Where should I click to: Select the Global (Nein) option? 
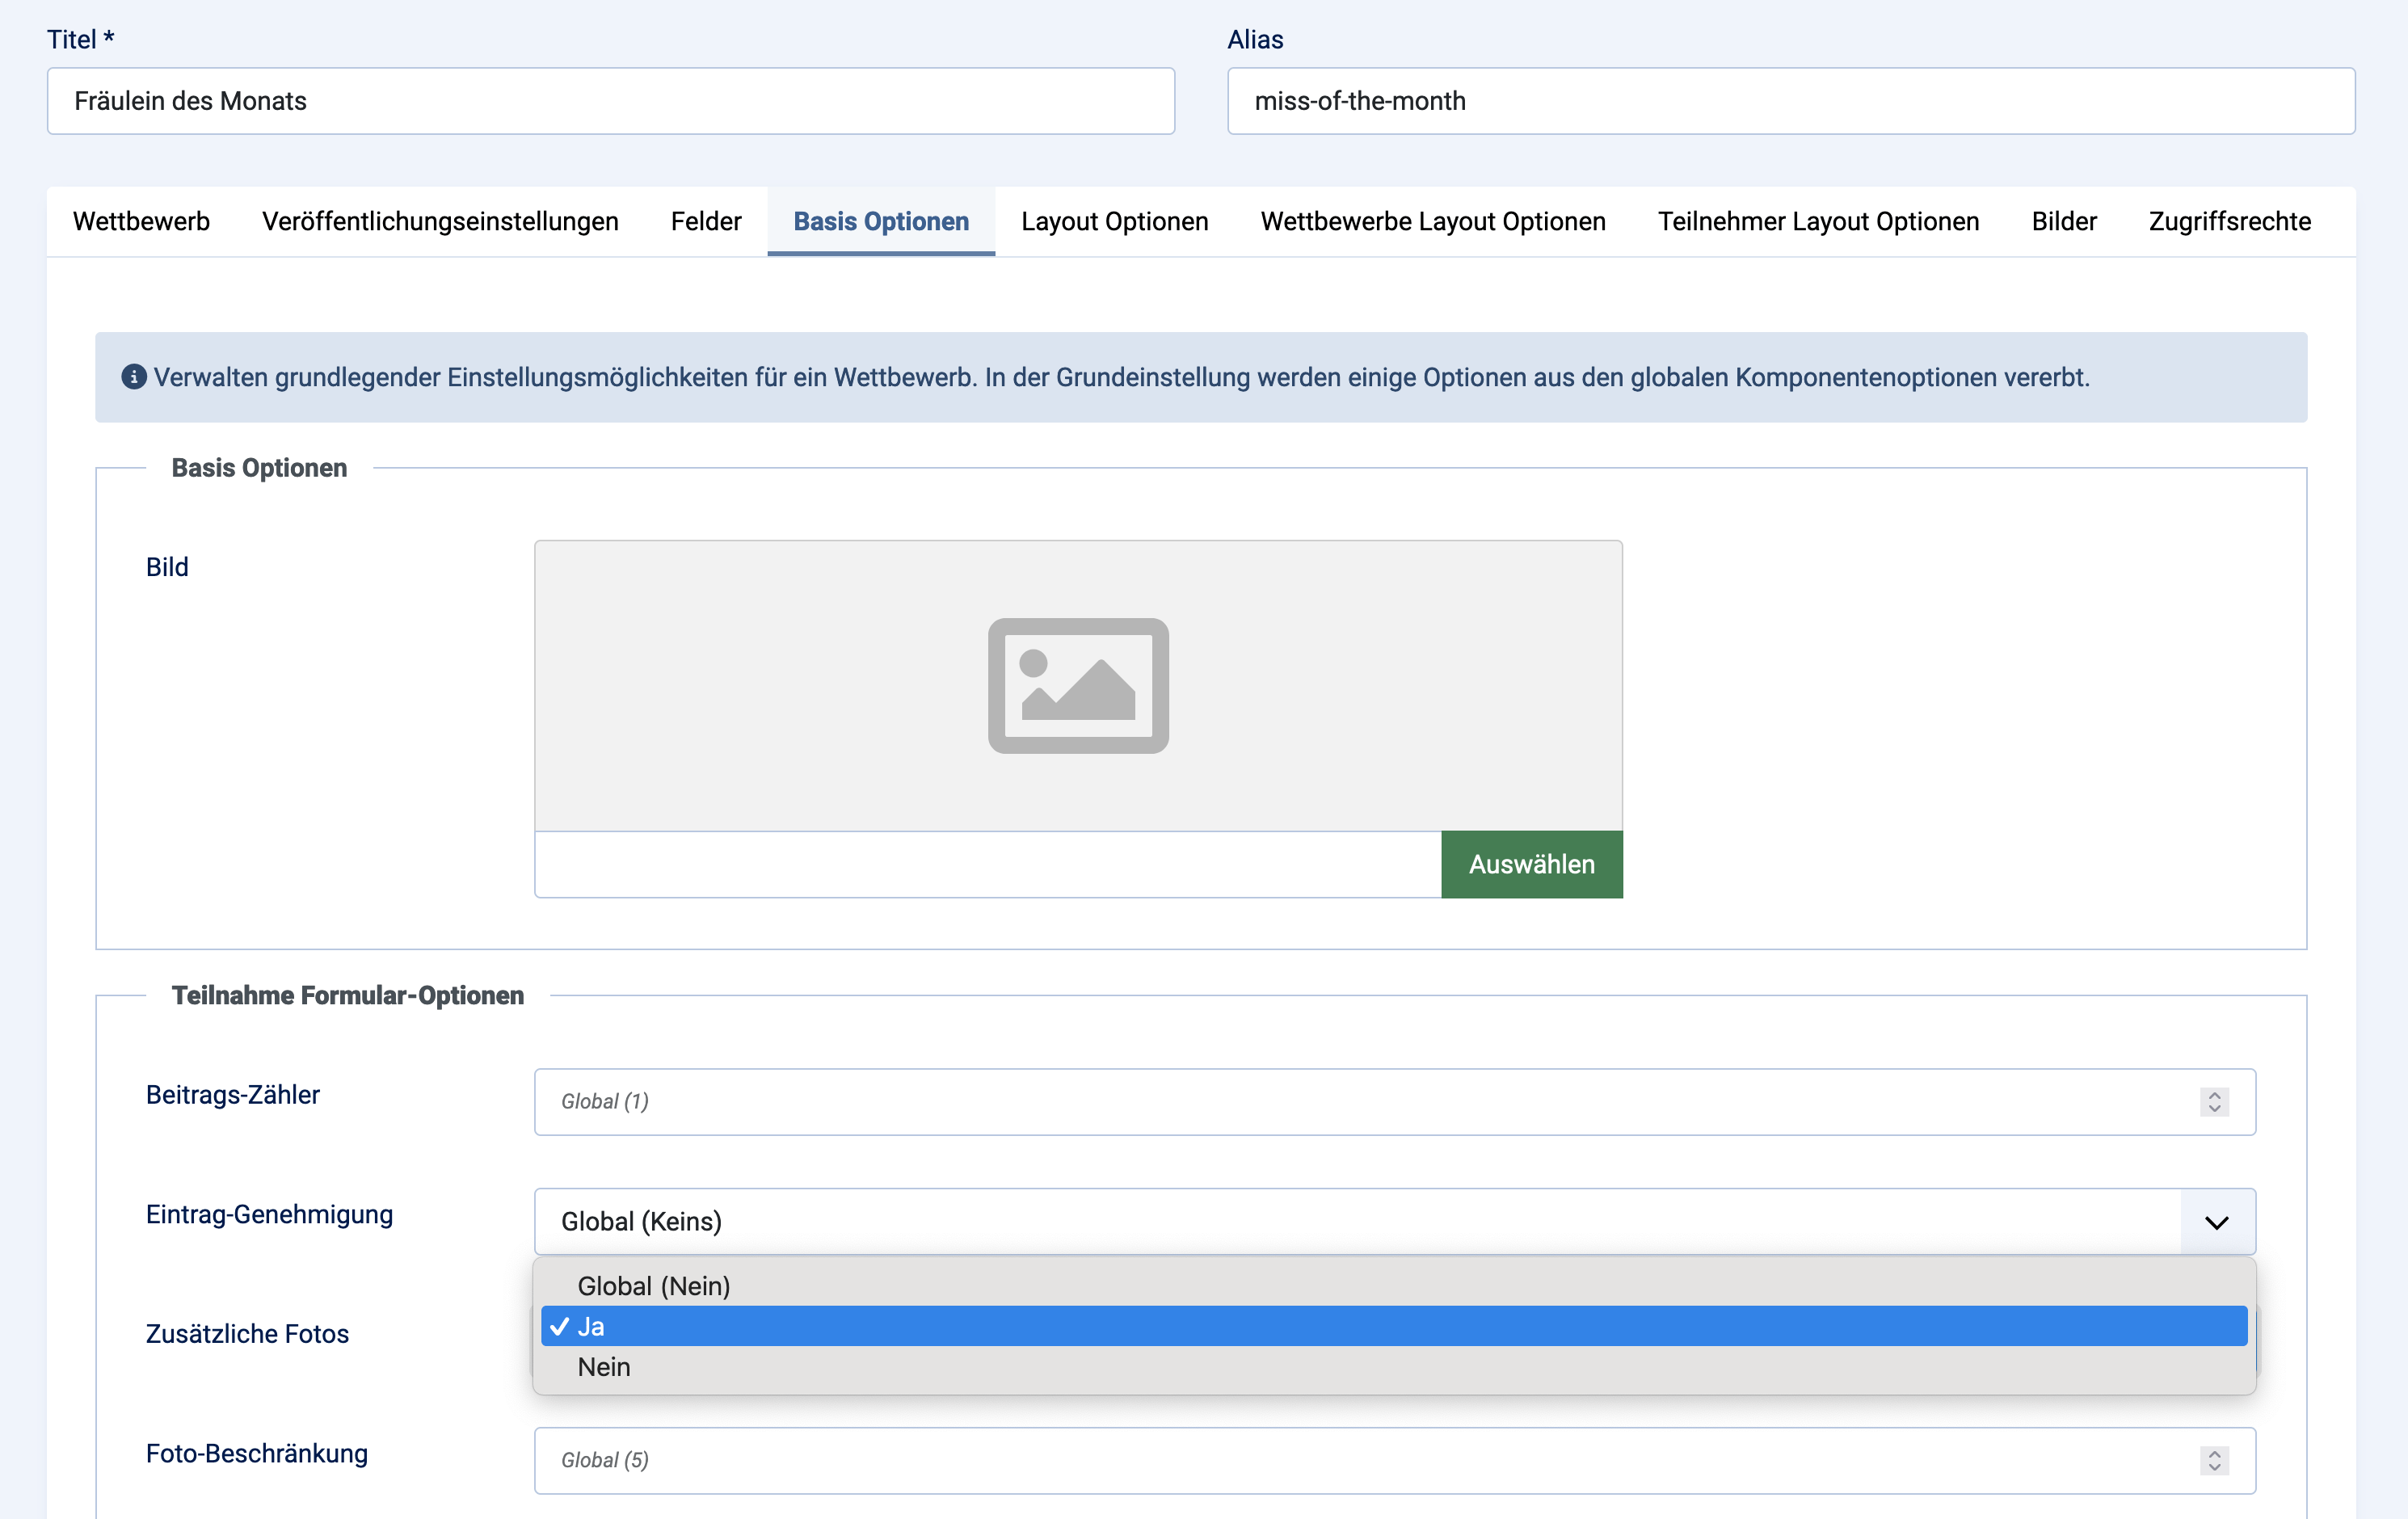tap(653, 1286)
